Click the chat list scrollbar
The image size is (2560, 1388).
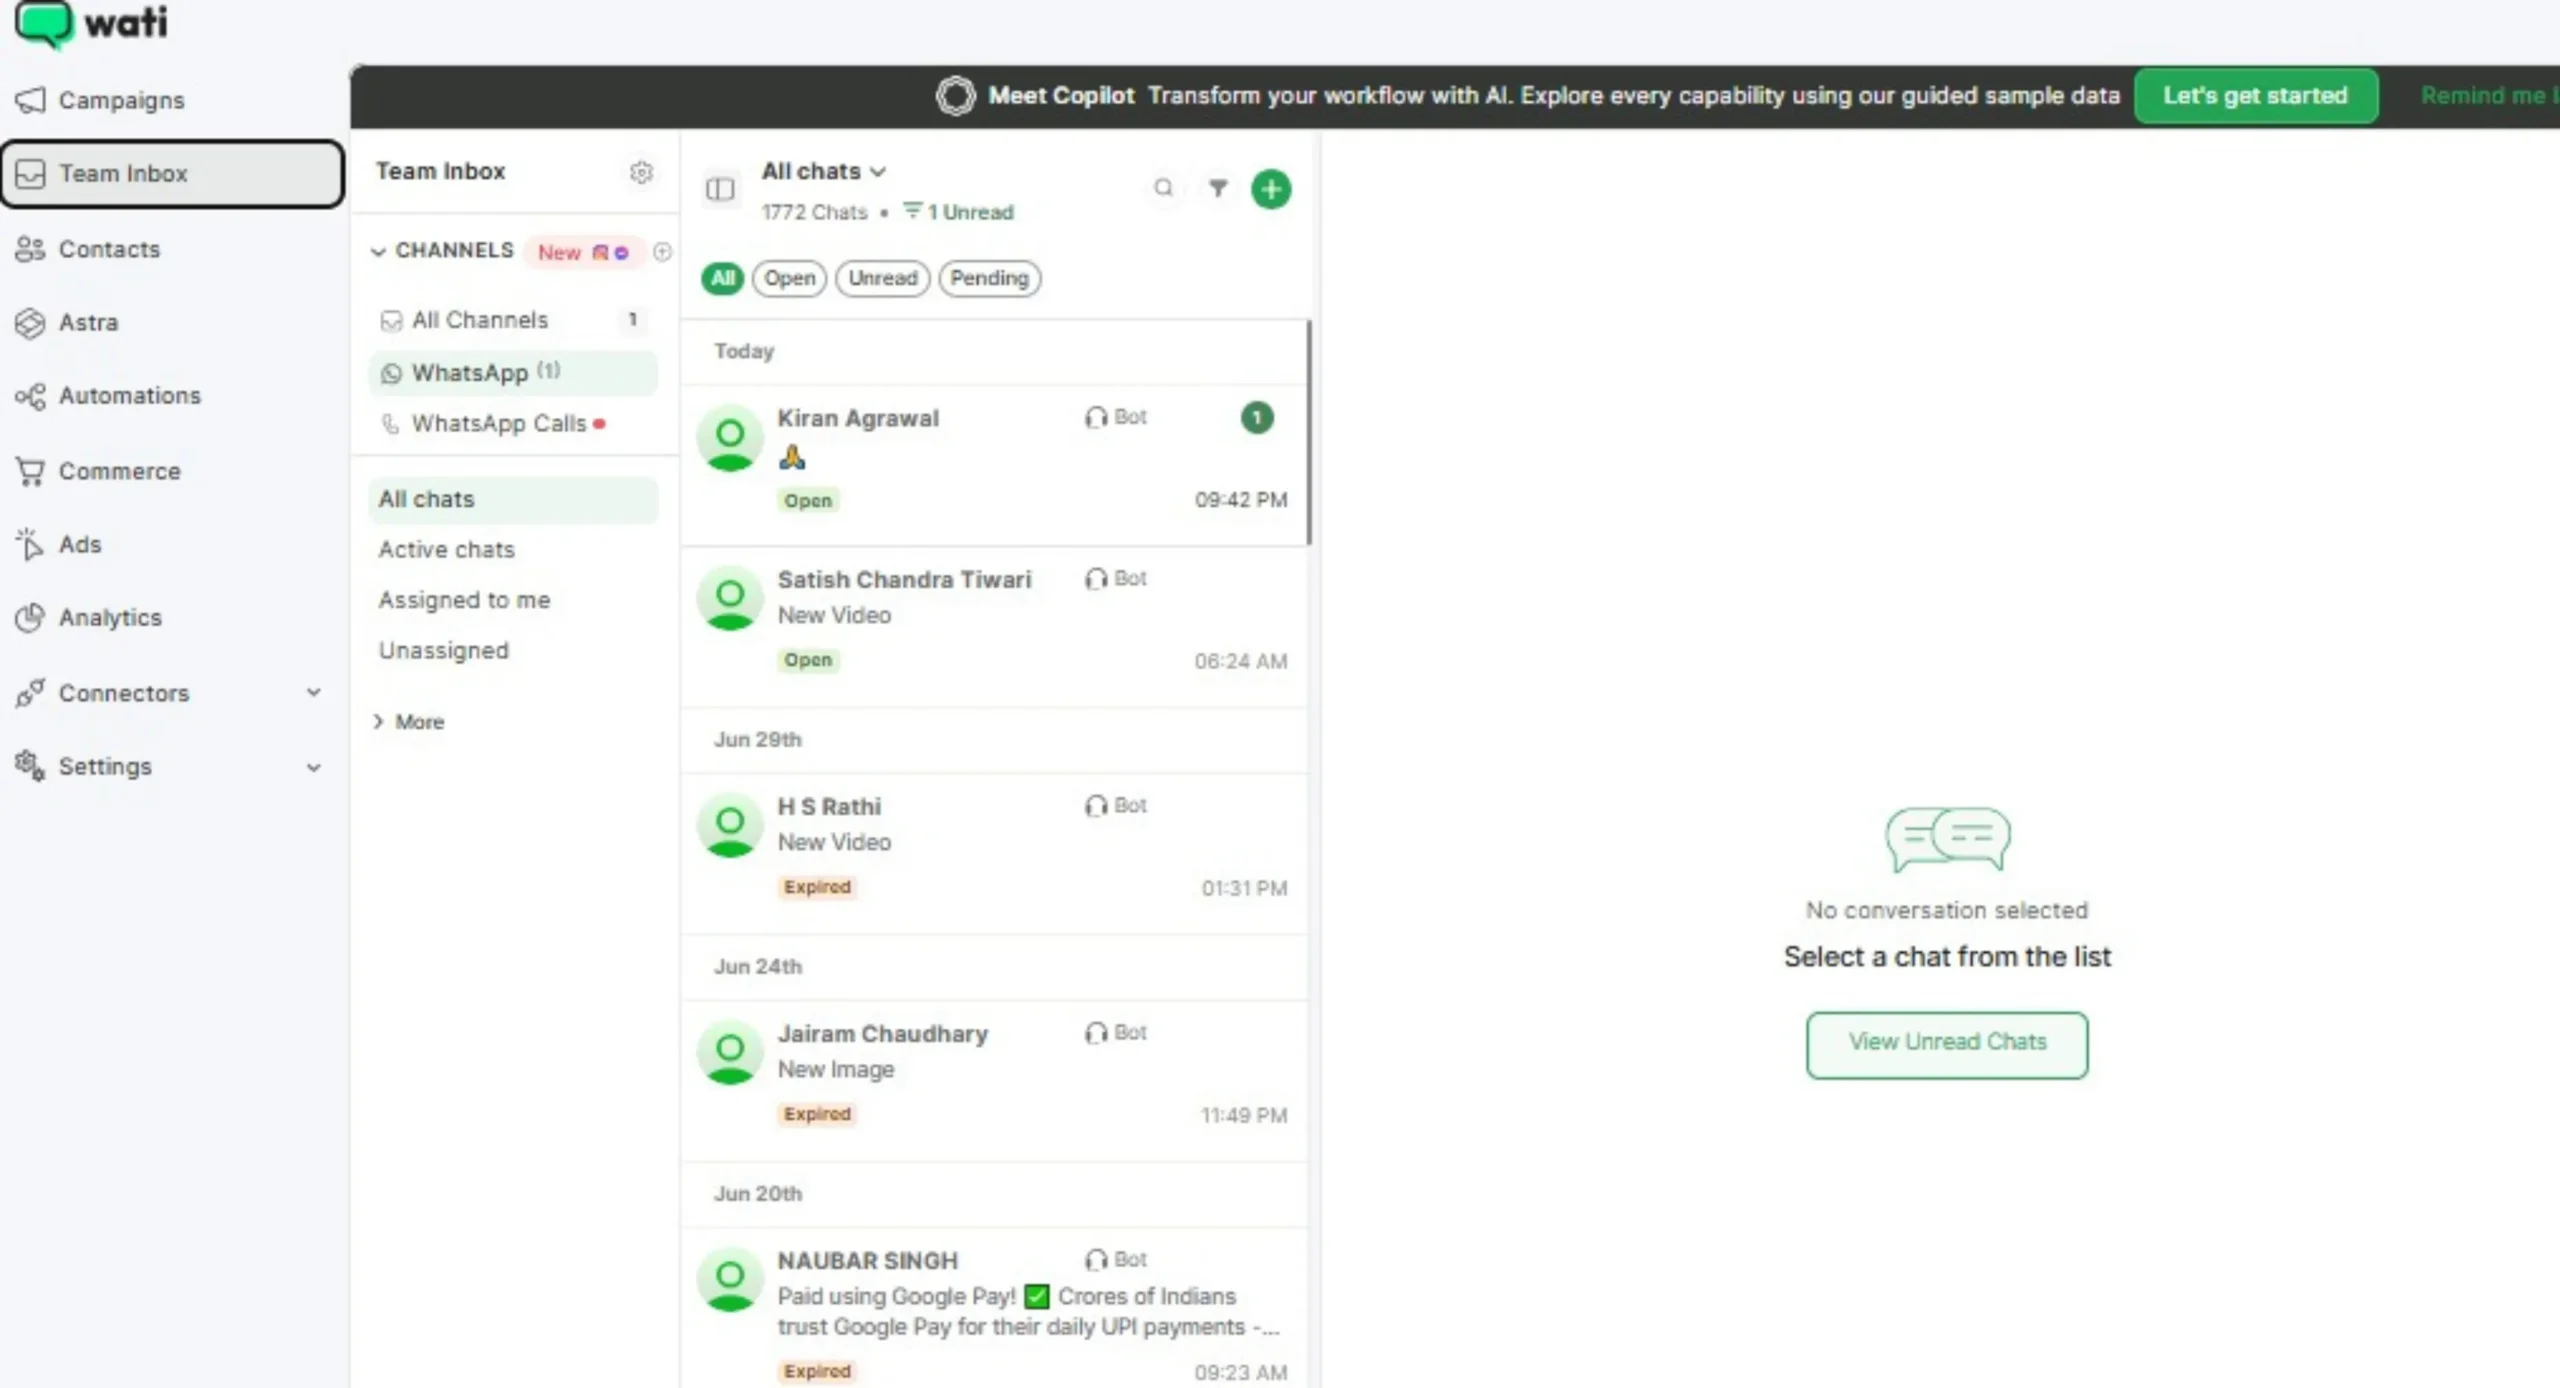point(1308,433)
